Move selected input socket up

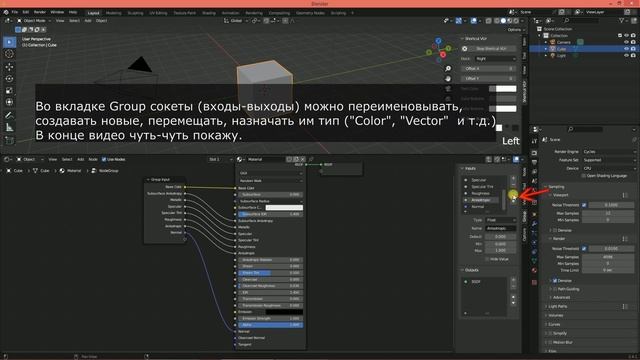point(513,195)
